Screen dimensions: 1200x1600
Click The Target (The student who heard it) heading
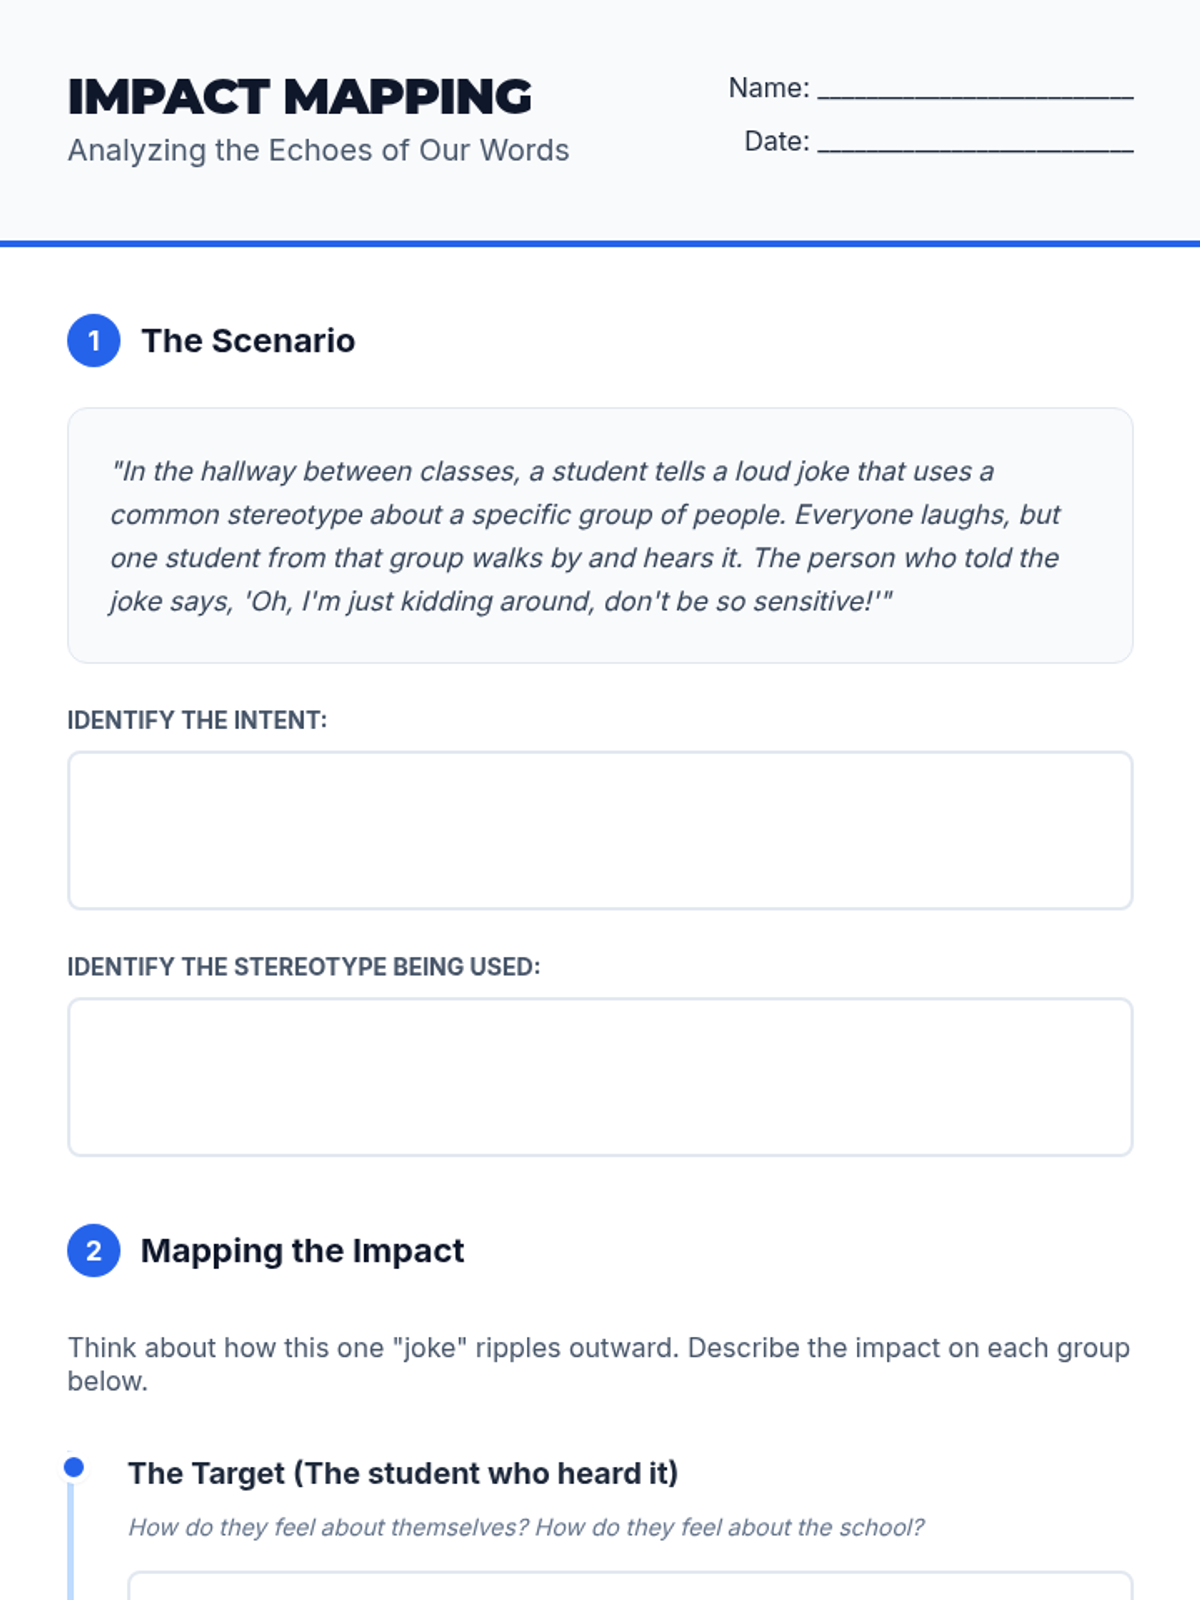[x=403, y=1473]
